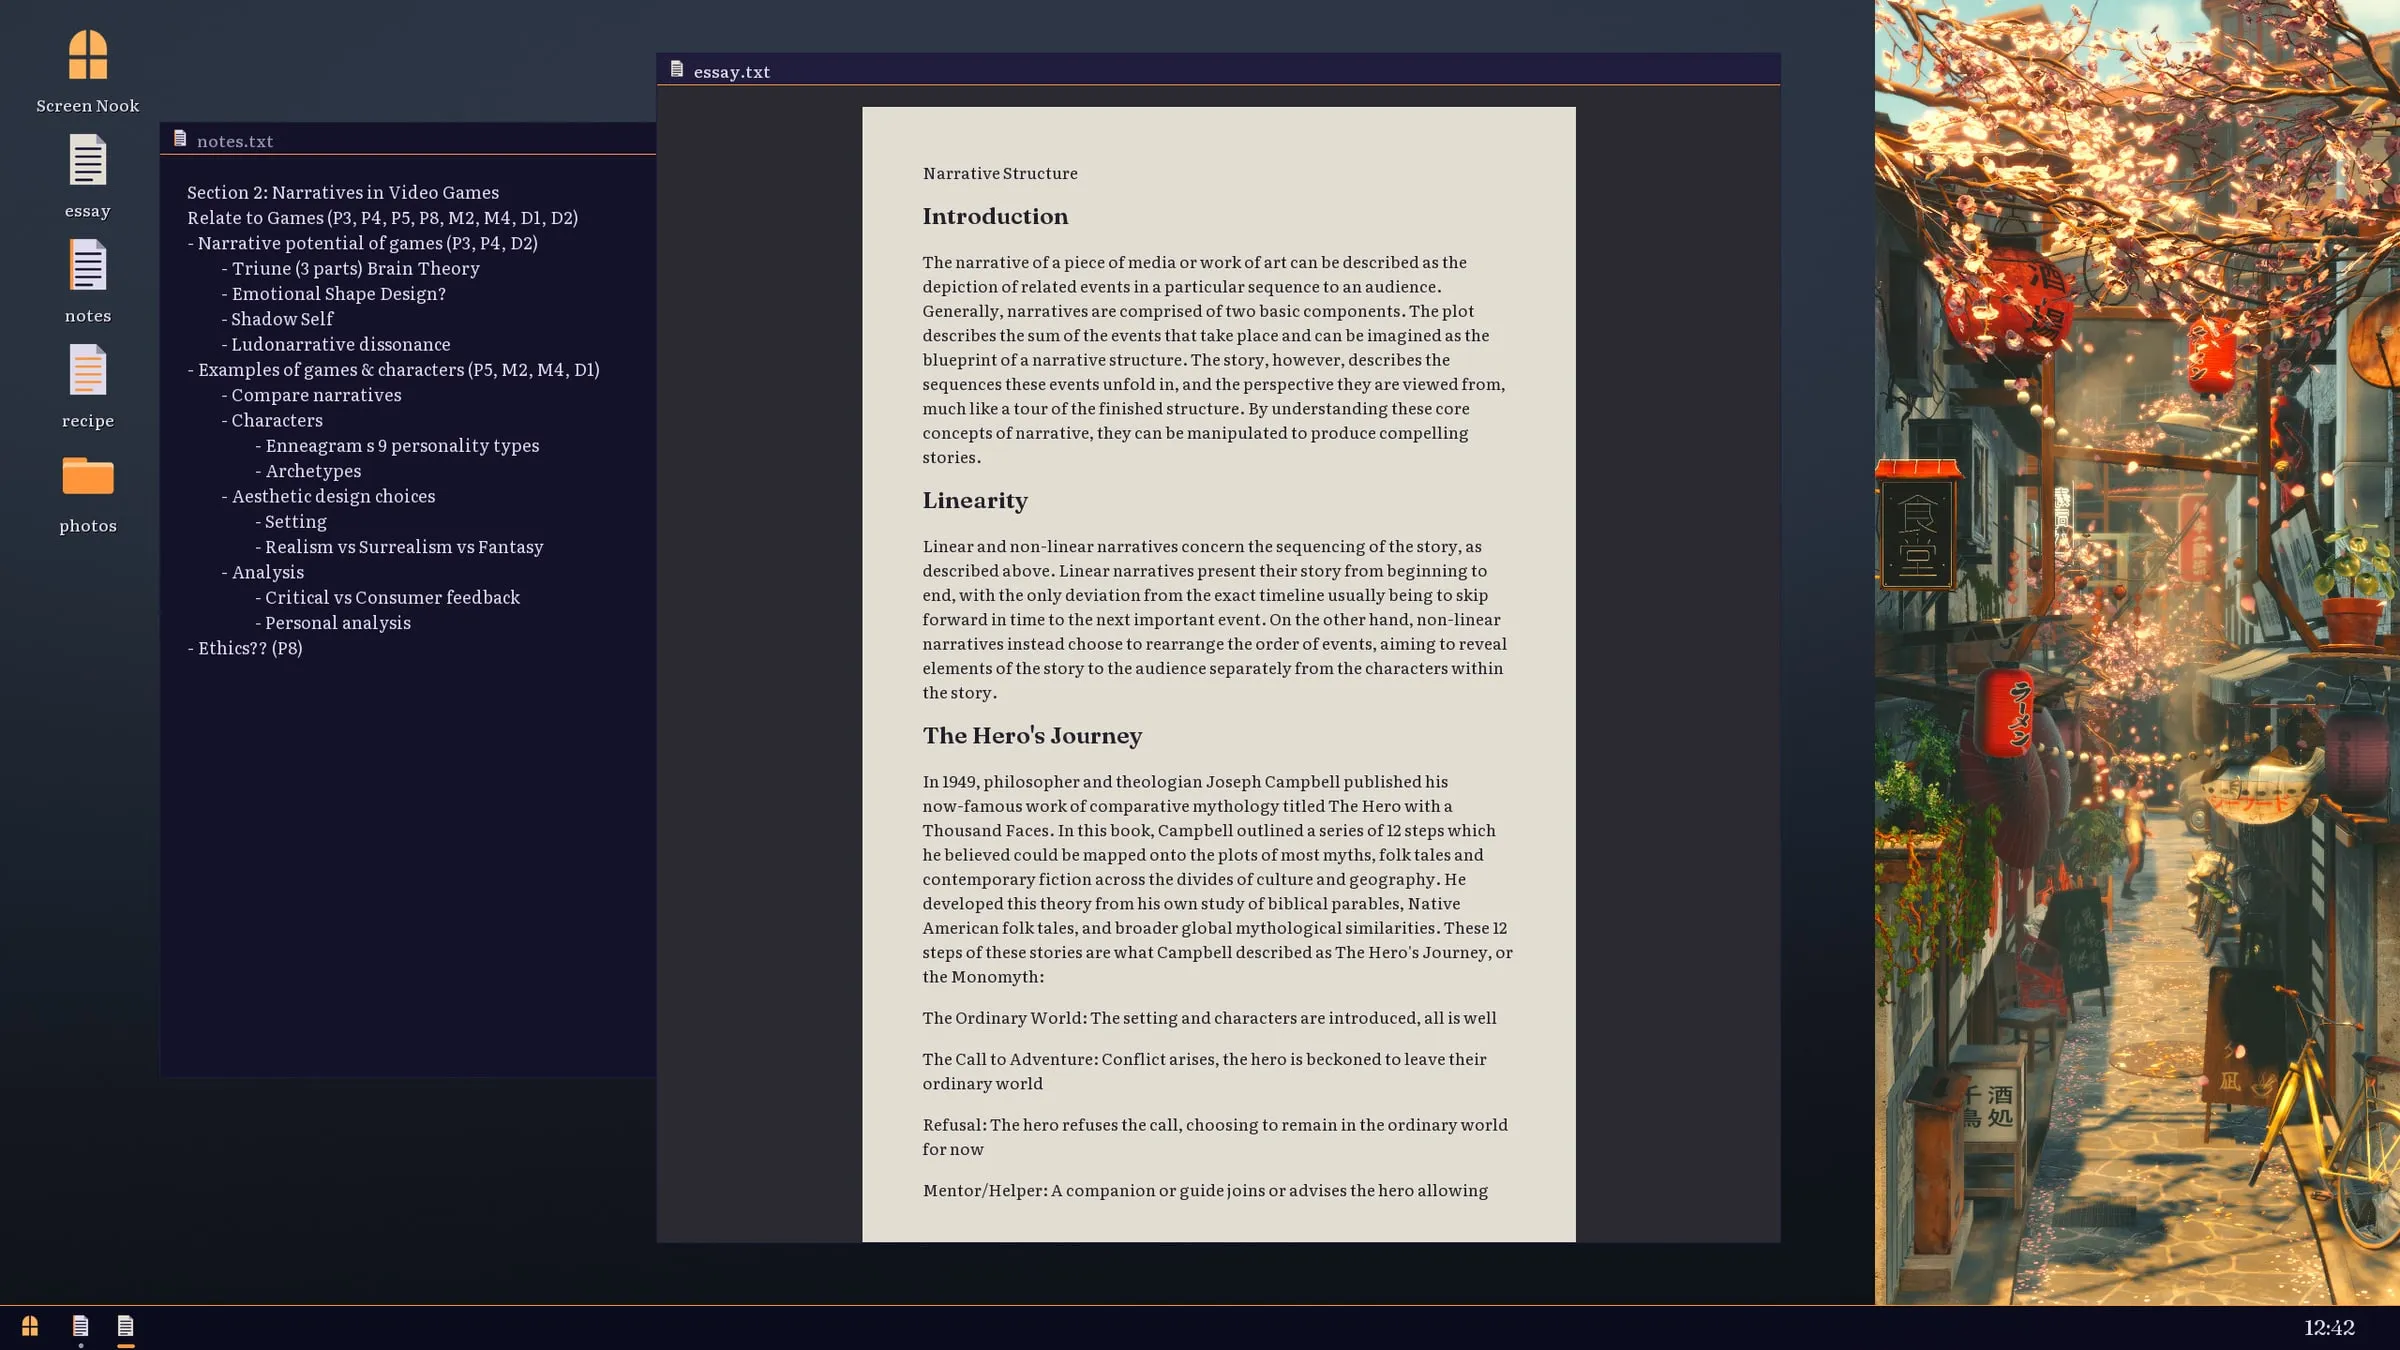
Task: Click the notes.txt window title
Action: click(x=235, y=141)
